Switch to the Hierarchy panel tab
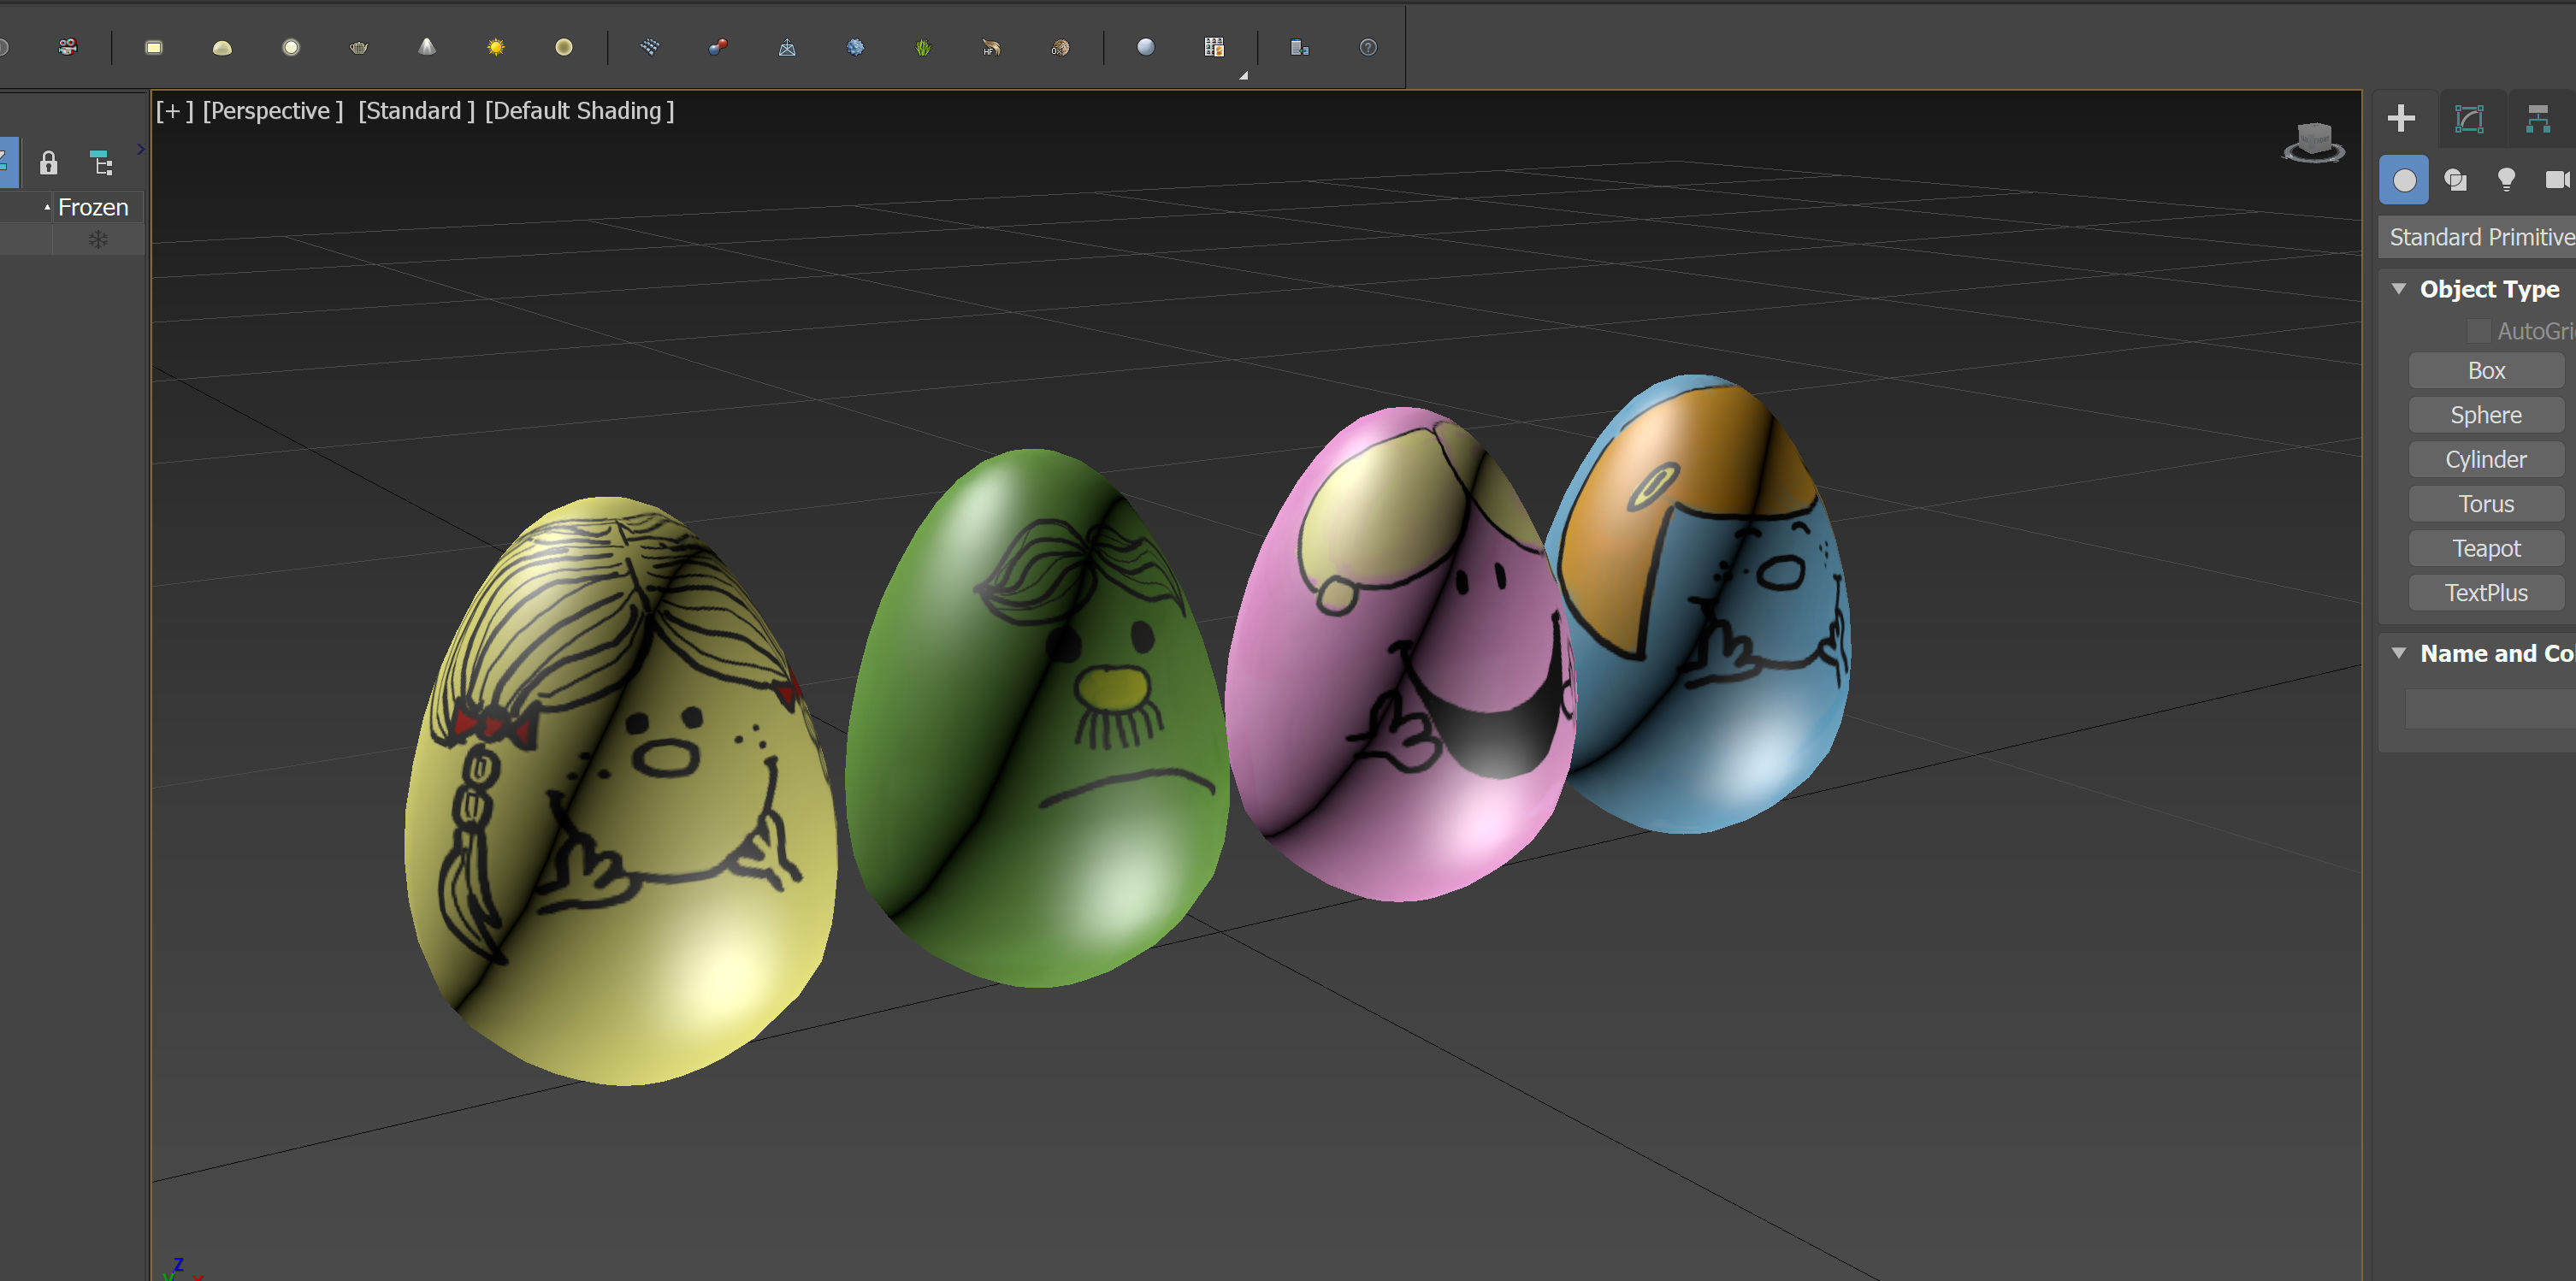 (2538, 119)
